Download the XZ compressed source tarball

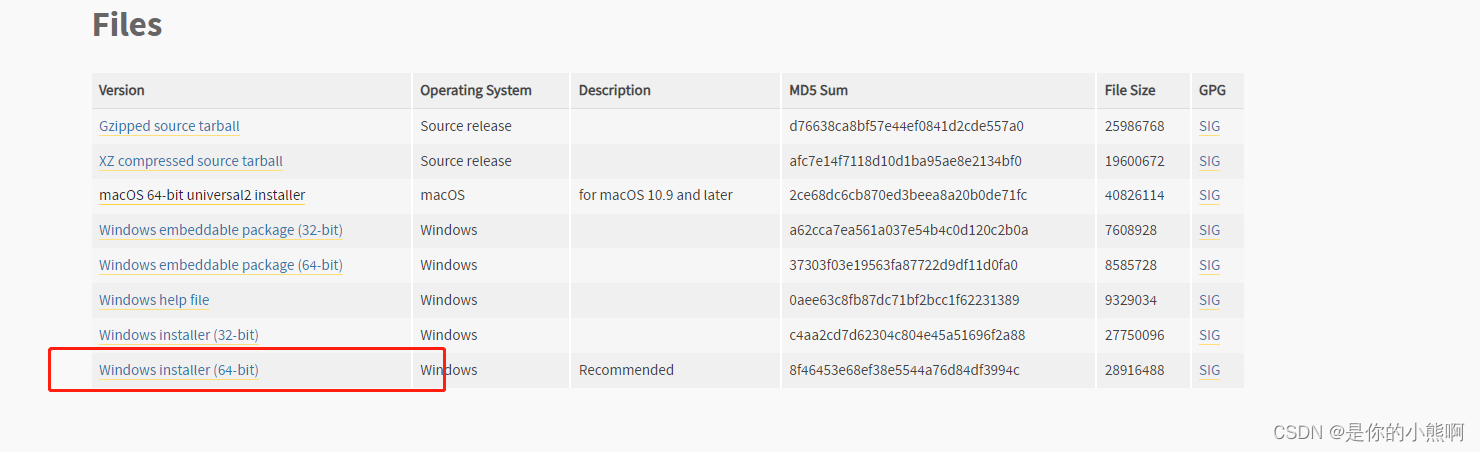(191, 161)
